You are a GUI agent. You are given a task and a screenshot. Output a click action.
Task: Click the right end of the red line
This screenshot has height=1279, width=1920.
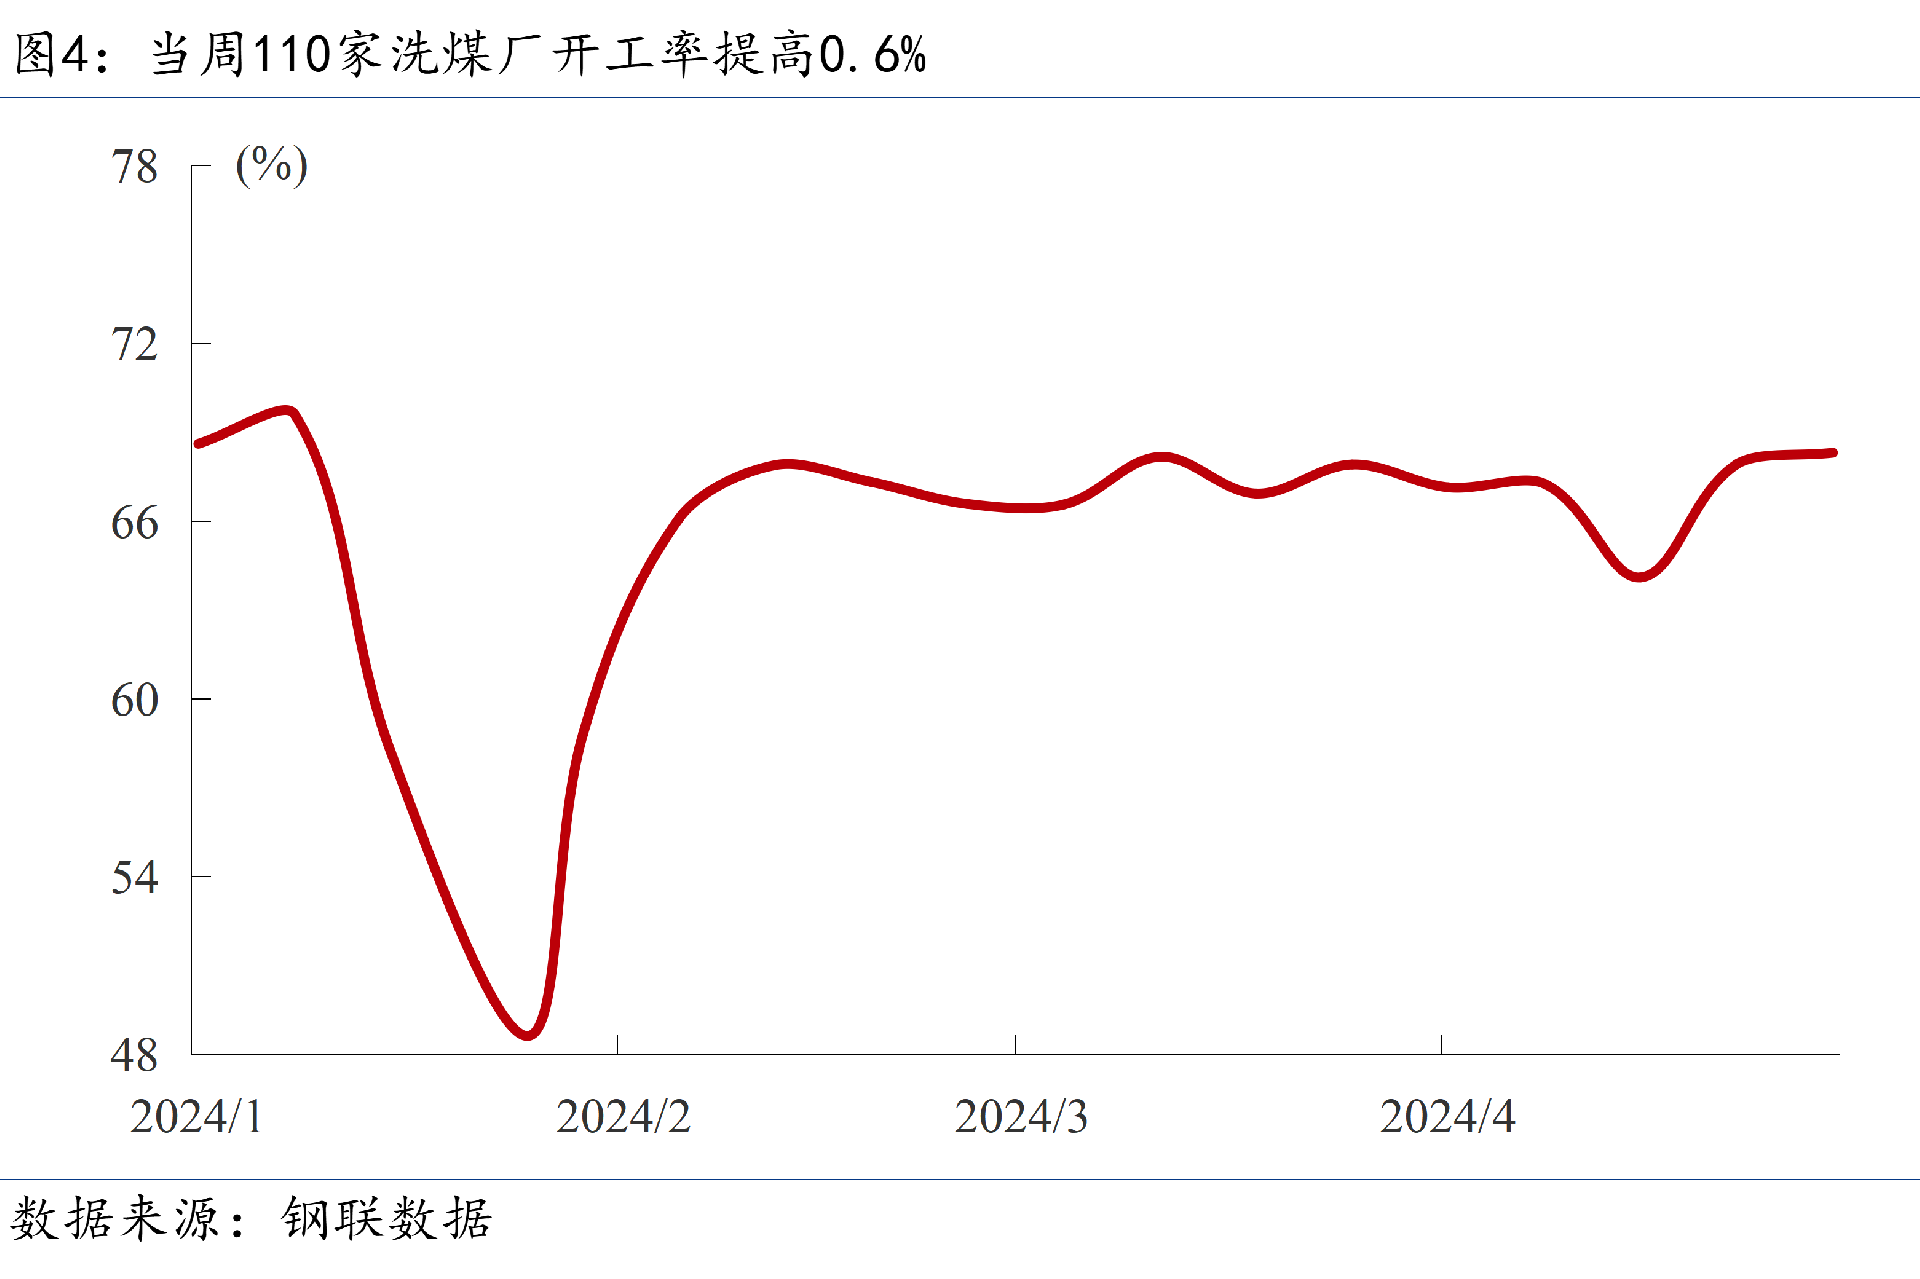click(x=1832, y=453)
